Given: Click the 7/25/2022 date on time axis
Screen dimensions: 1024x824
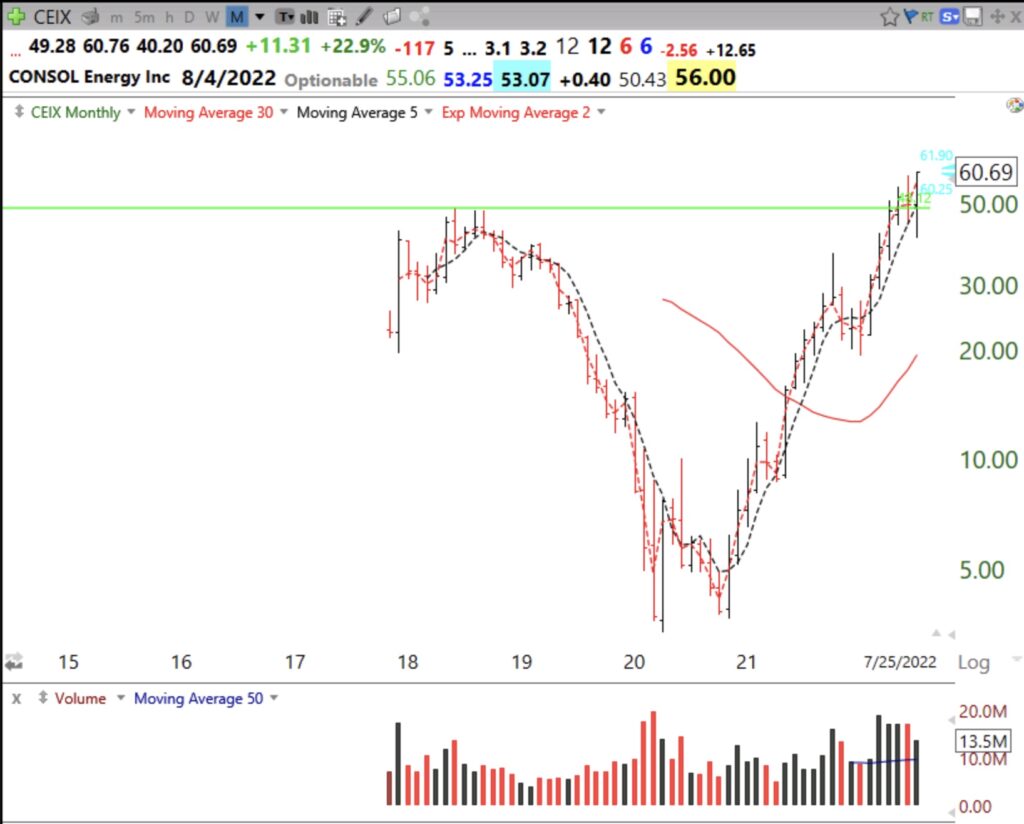Looking at the screenshot, I should tap(901, 662).
